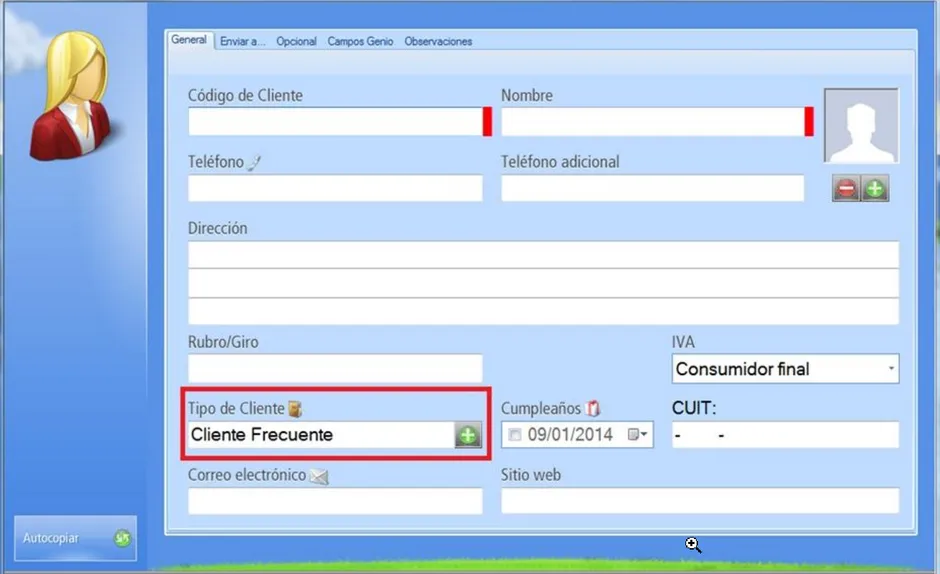The image size is (940, 574).
Task: Remove client photo with red minus icon
Action: (846, 189)
